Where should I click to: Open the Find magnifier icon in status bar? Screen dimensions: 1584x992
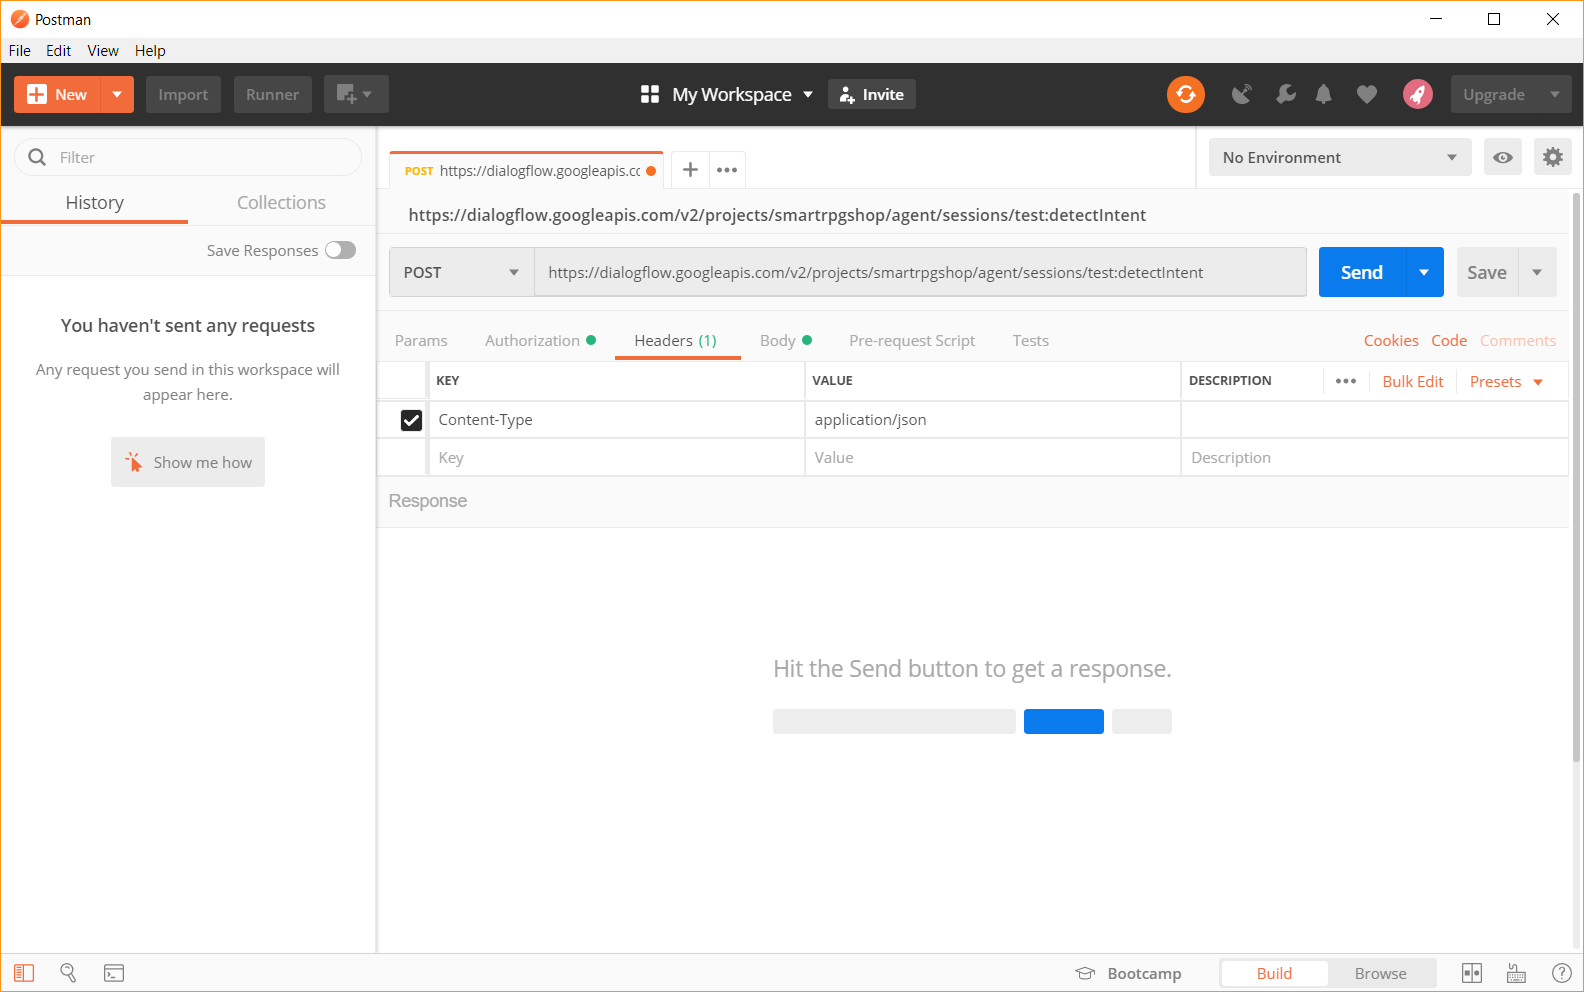68,973
